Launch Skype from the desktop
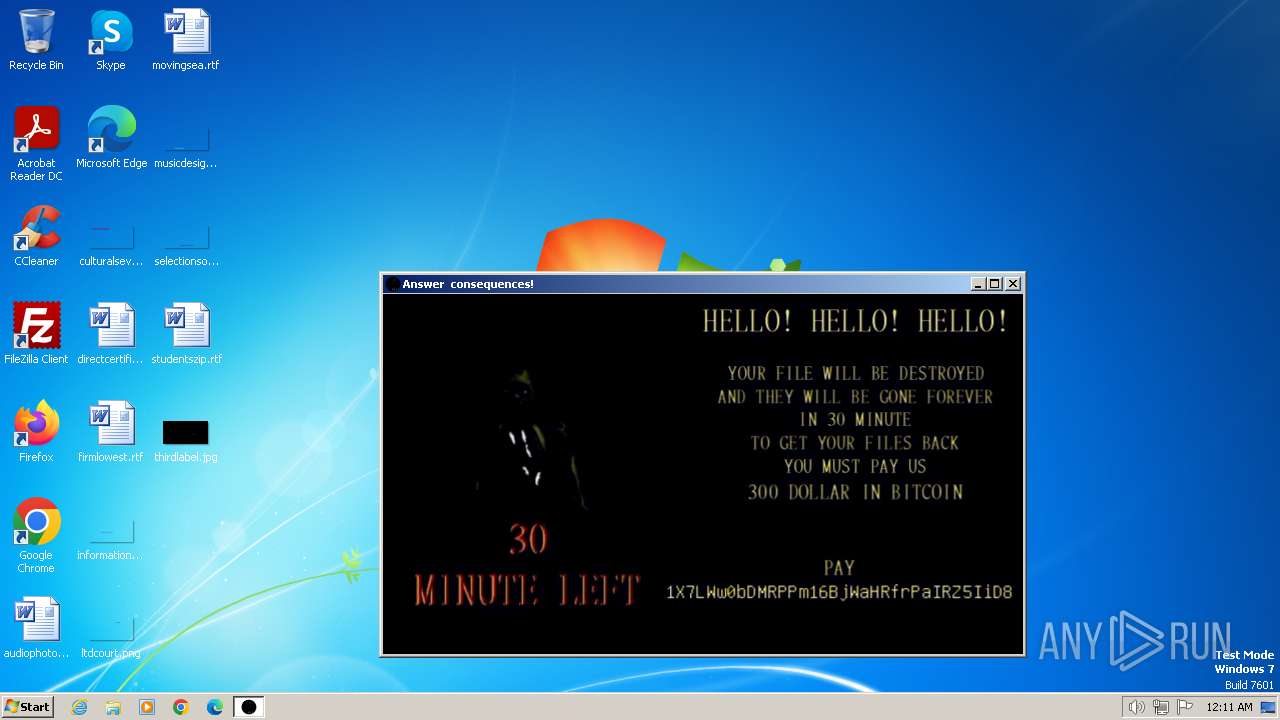The height and width of the screenshot is (720, 1280). click(111, 40)
